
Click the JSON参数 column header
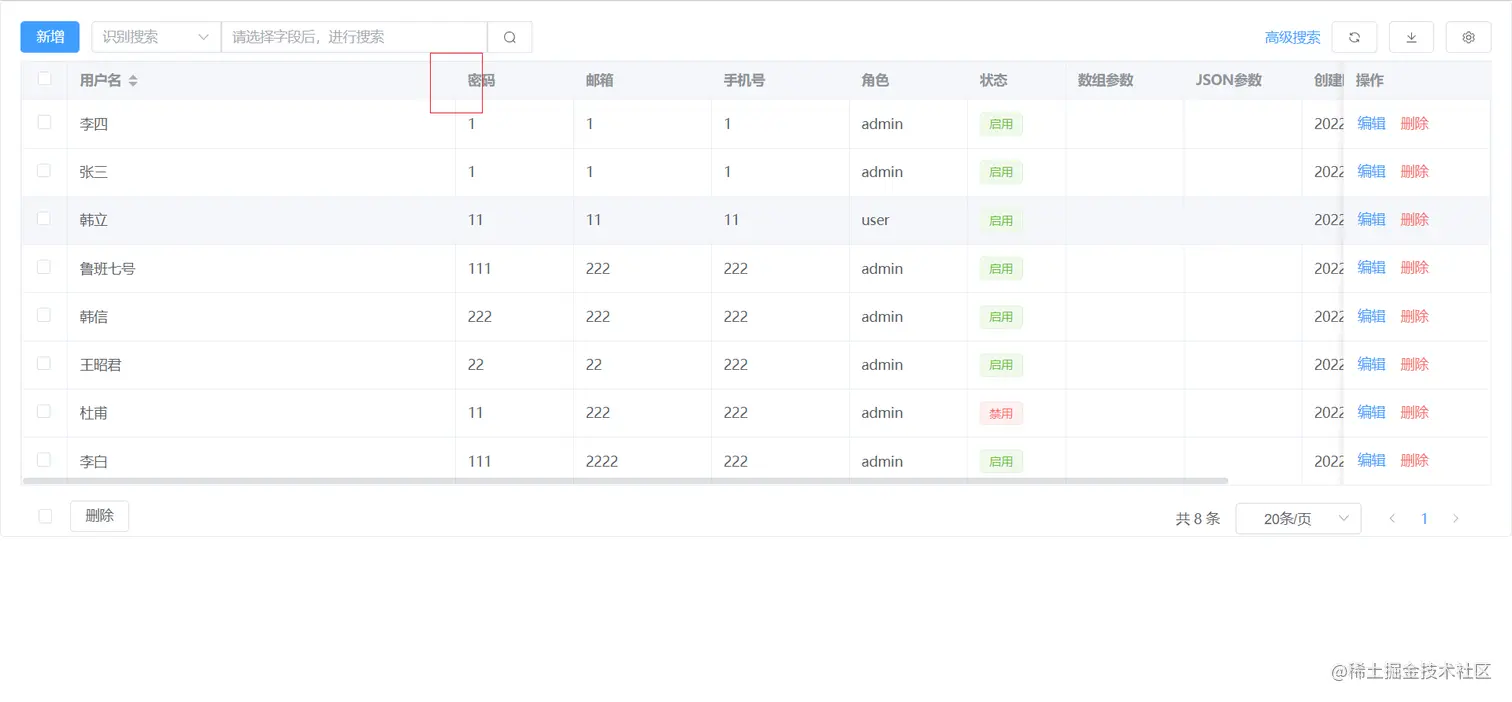(x=1229, y=80)
